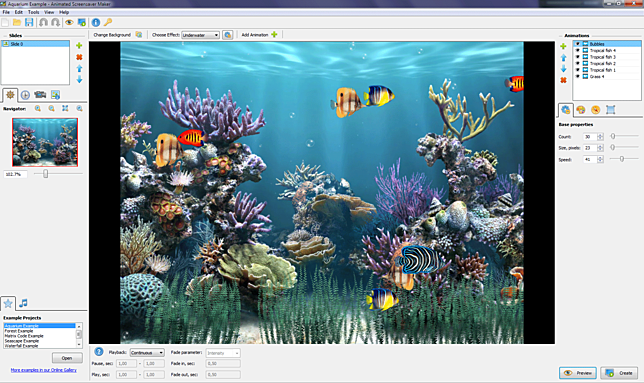Screen dimensions: 644x383
Task: Click the Size, pixels stepper arrows
Action: point(600,148)
